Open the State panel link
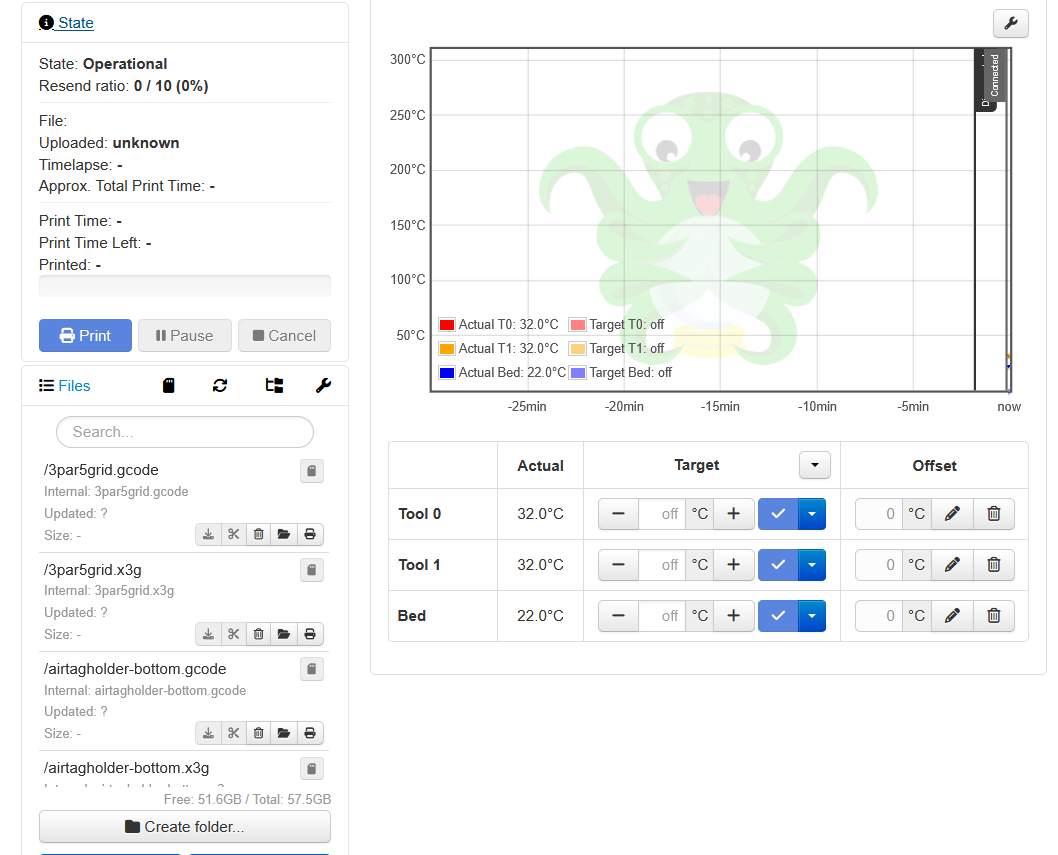1058x855 pixels. 66,23
